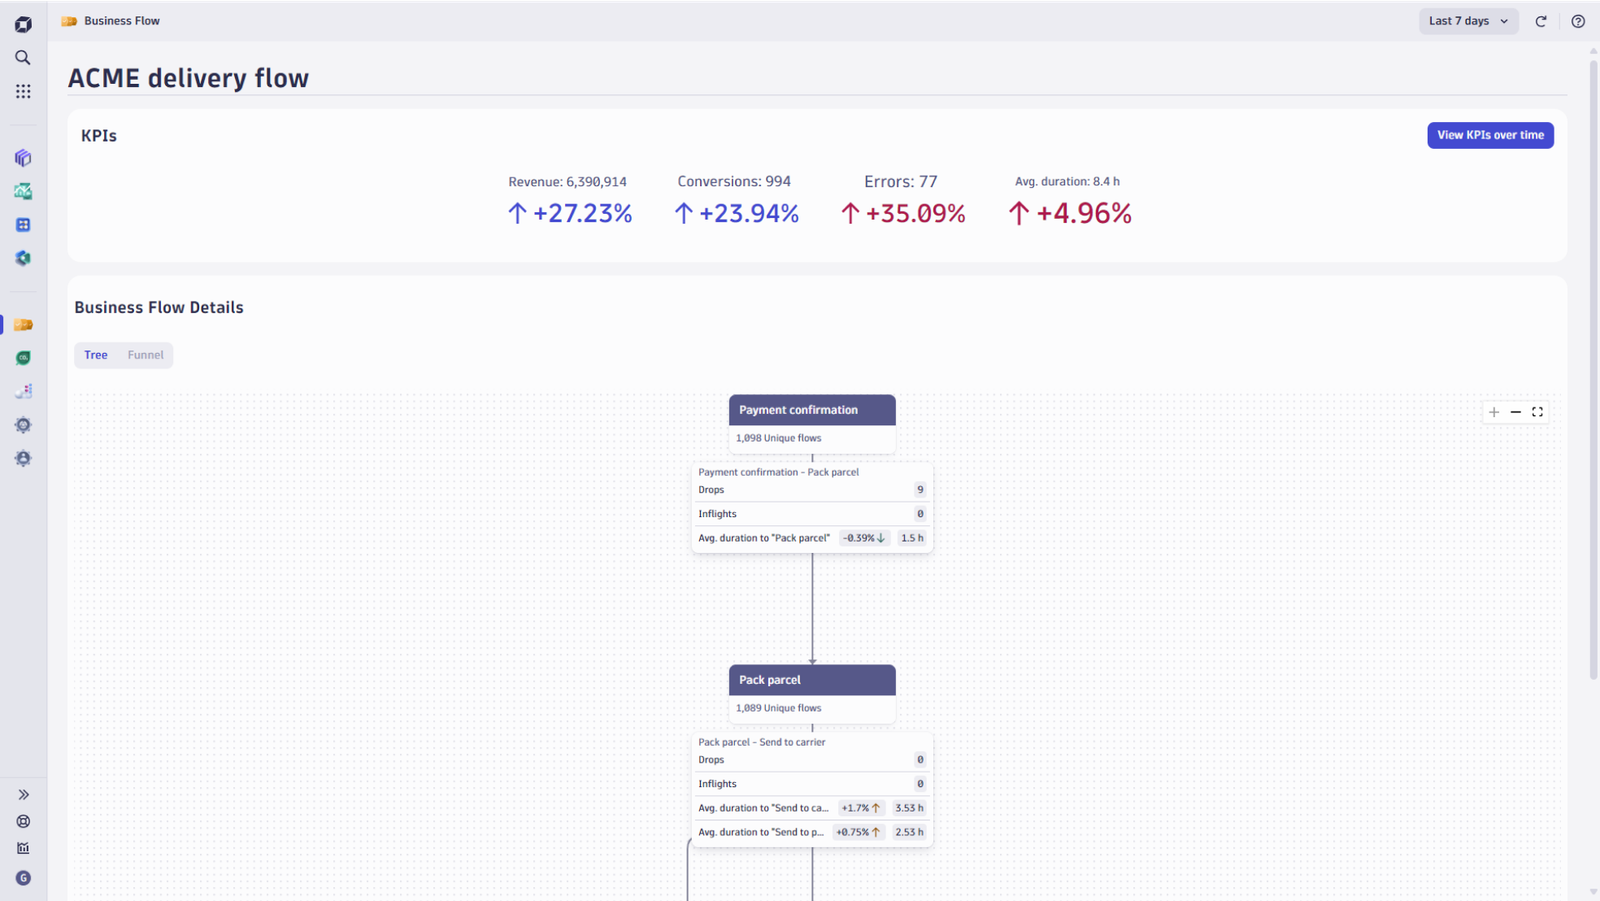Screen dimensions: 1600x901
Task: Click the refresh icon in top bar
Action: [x=1541, y=21]
